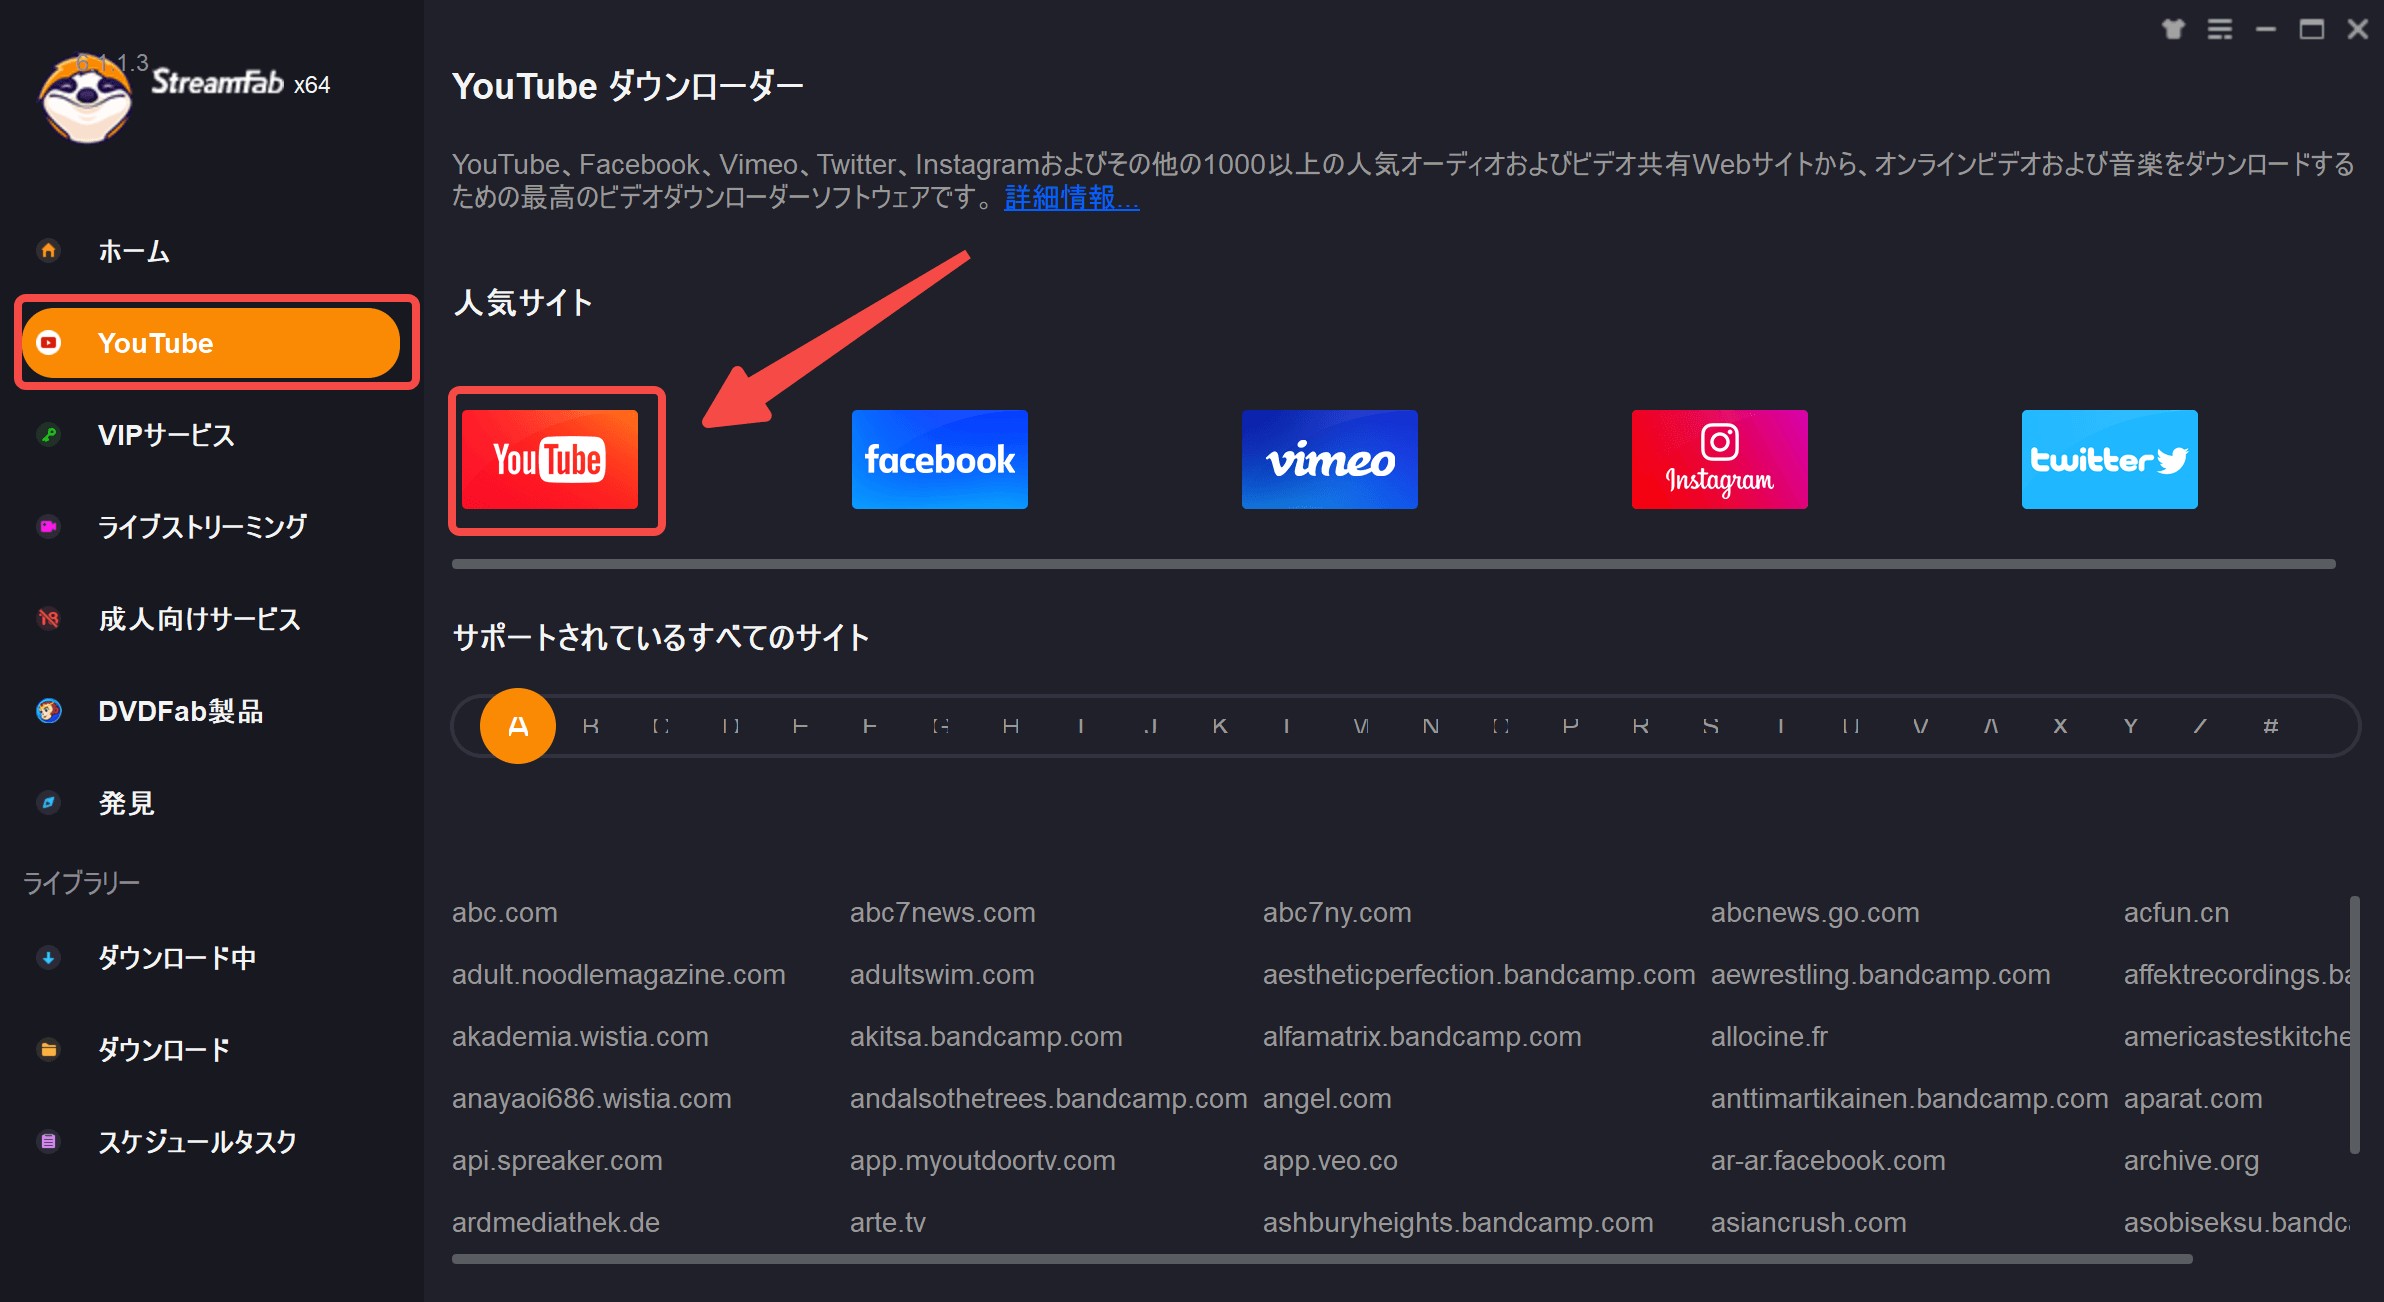Select the letter H filter
This screenshot has width=2384, height=1302.
click(1011, 726)
